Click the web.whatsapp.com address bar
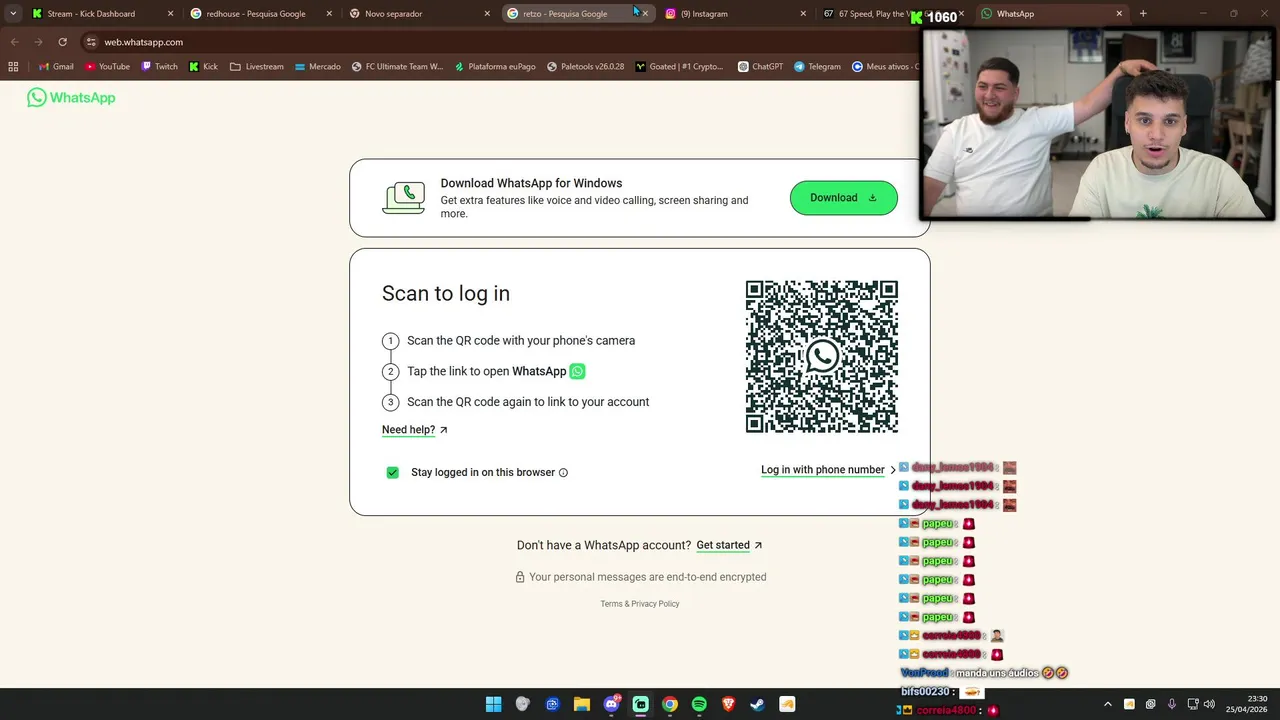 point(500,42)
